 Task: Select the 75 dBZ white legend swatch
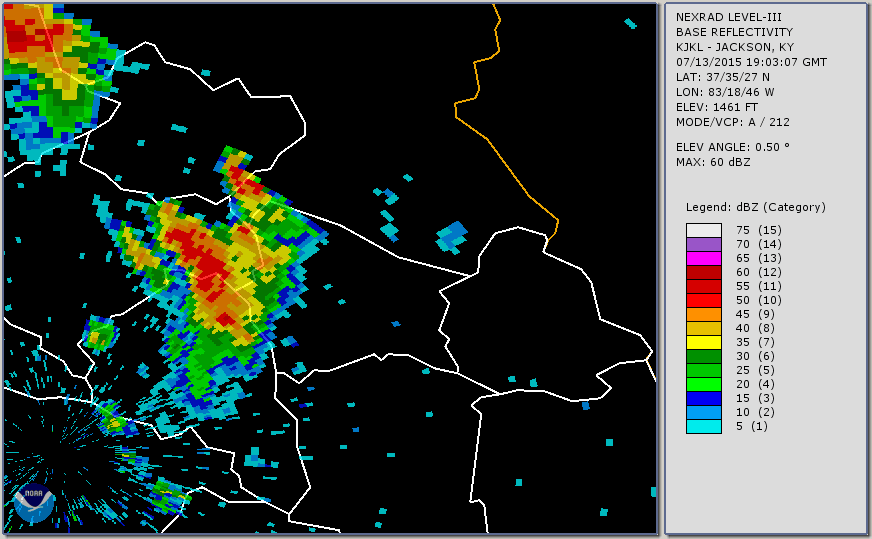[703, 230]
